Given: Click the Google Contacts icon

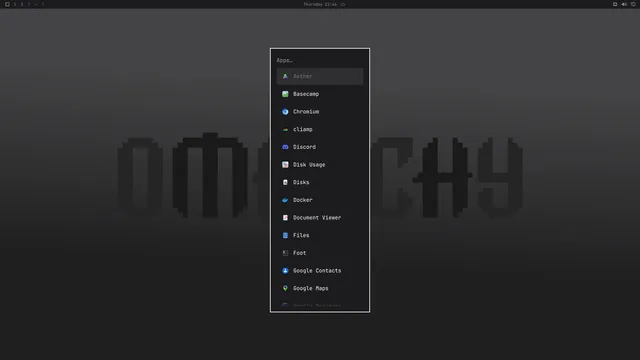Looking at the screenshot, I should 285,271.
